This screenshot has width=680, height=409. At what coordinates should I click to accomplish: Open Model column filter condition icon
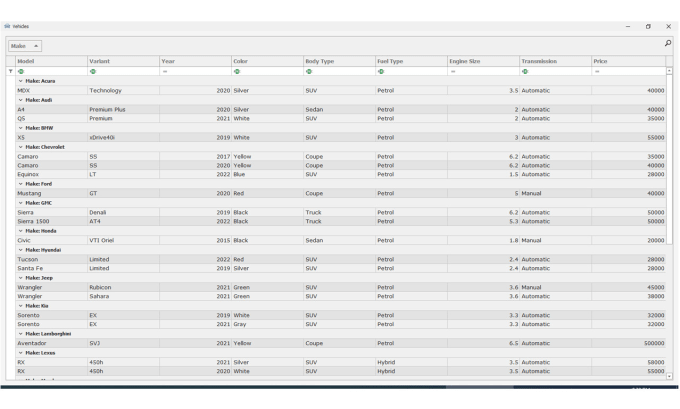(x=21, y=71)
